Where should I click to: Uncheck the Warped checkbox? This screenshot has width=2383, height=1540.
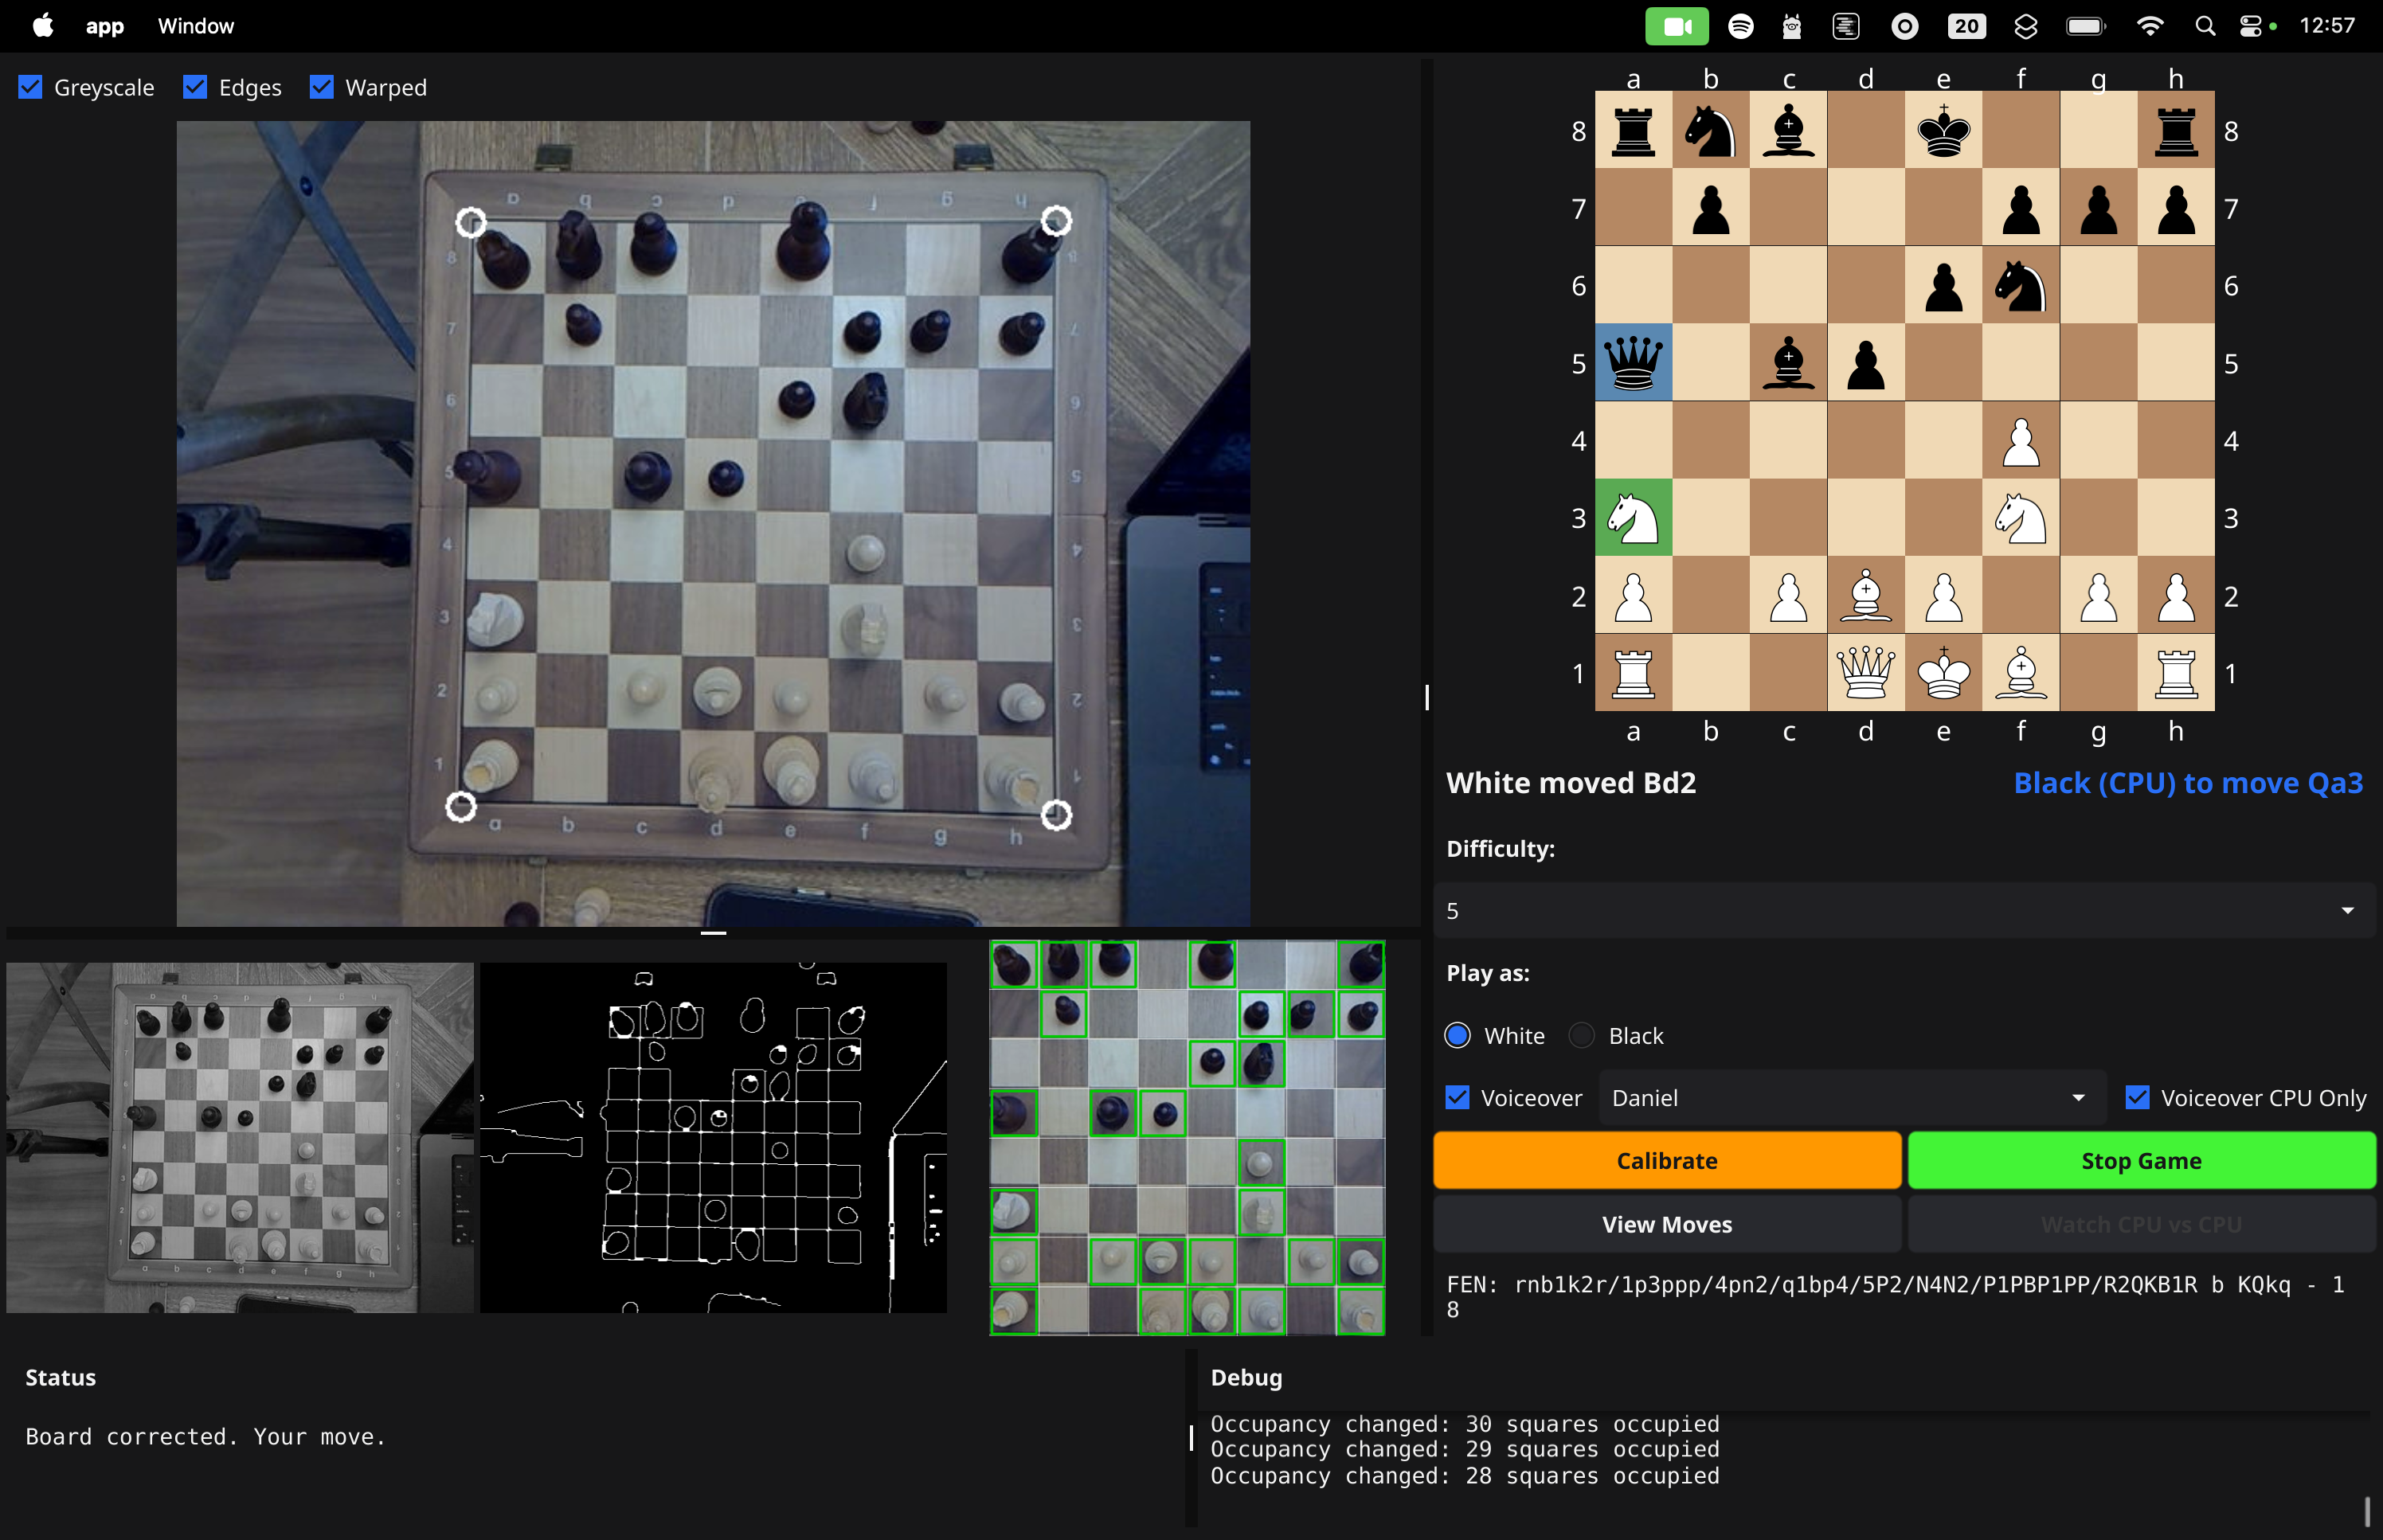coord(320,87)
